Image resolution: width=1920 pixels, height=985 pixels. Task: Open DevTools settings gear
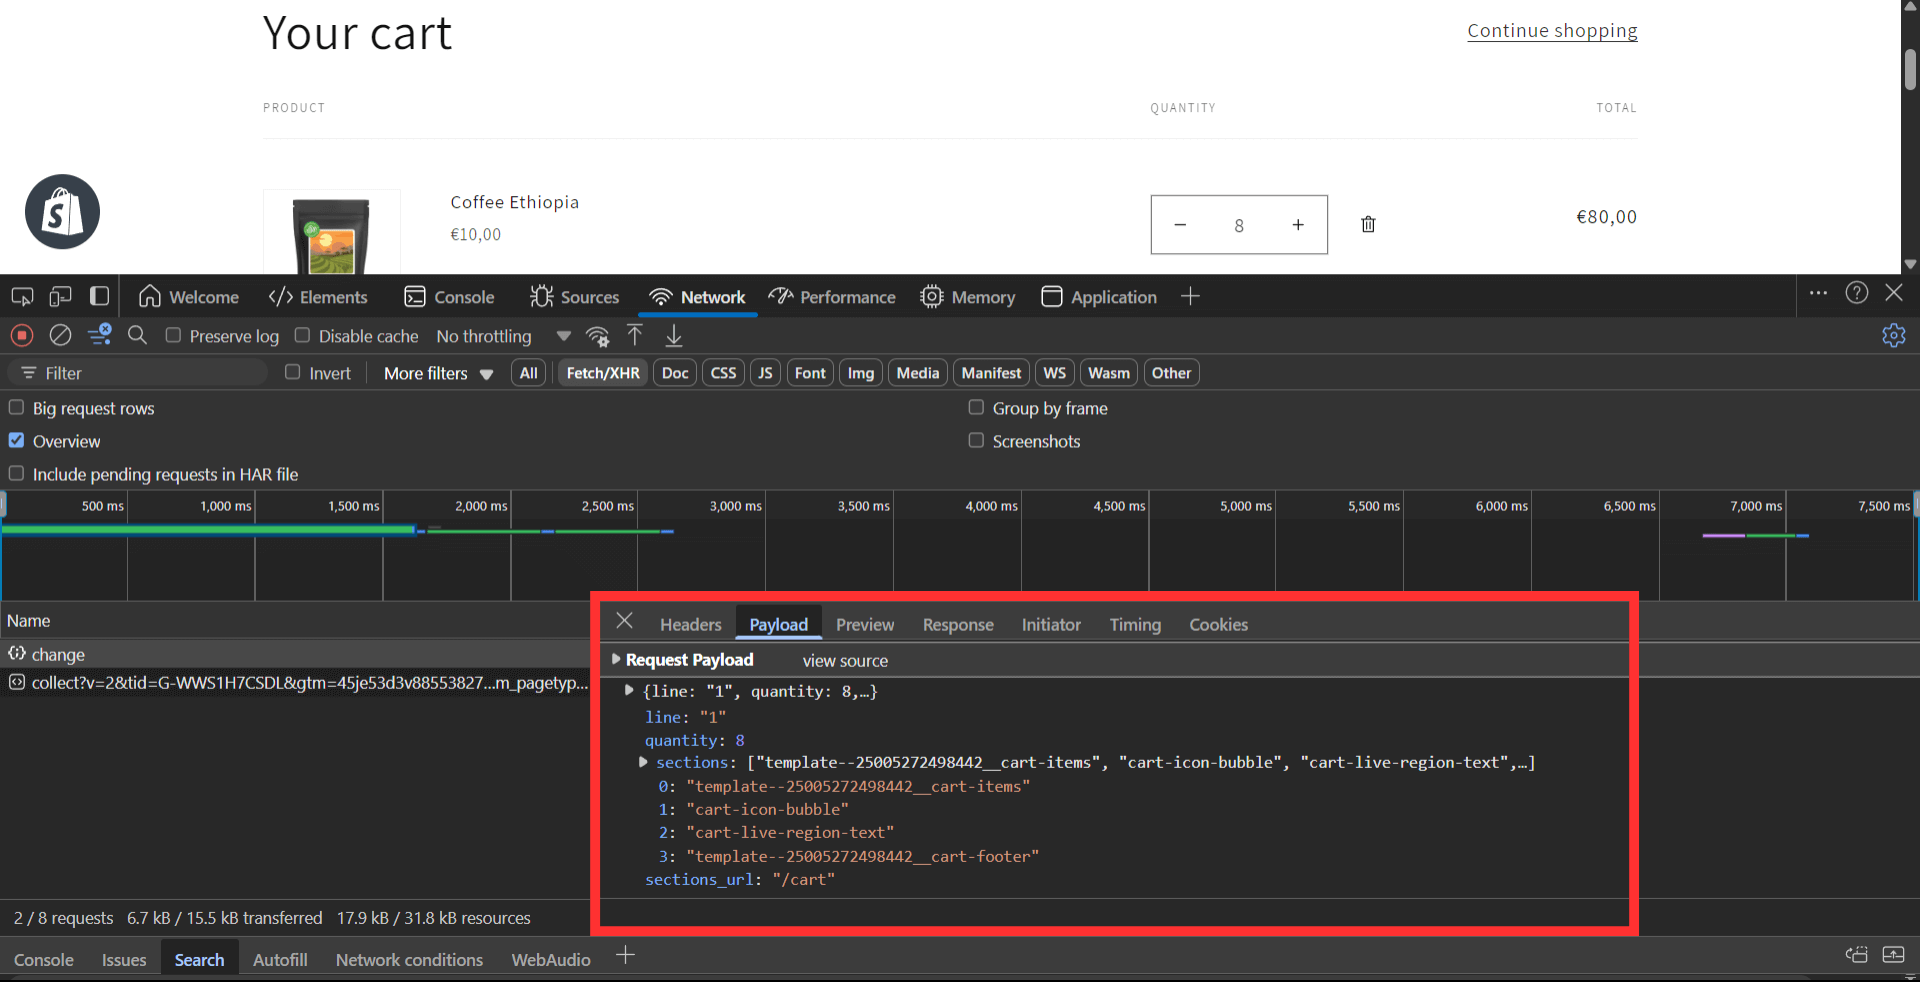(x=1894, y=336)
